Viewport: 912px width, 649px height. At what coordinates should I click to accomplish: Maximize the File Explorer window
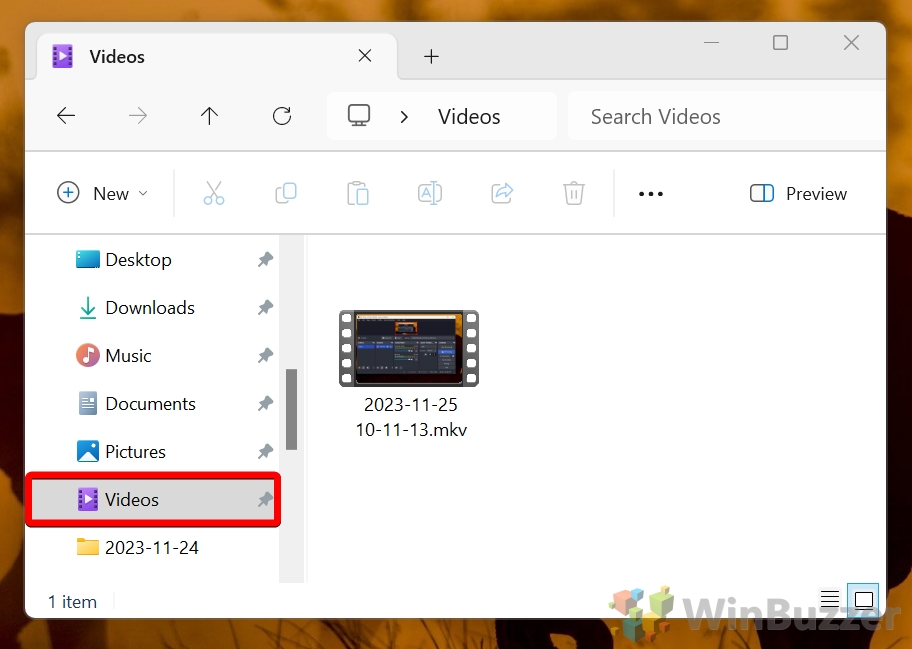coord(781,42)
